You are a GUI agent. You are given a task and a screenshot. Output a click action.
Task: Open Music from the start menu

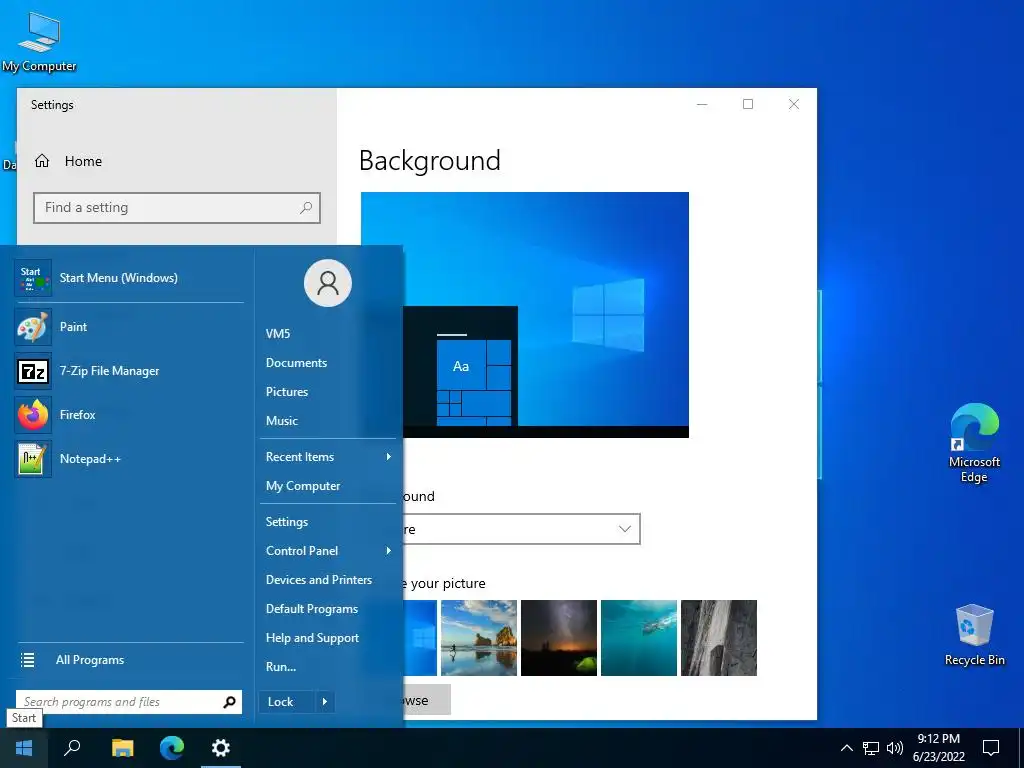click(x=281, y=421)
